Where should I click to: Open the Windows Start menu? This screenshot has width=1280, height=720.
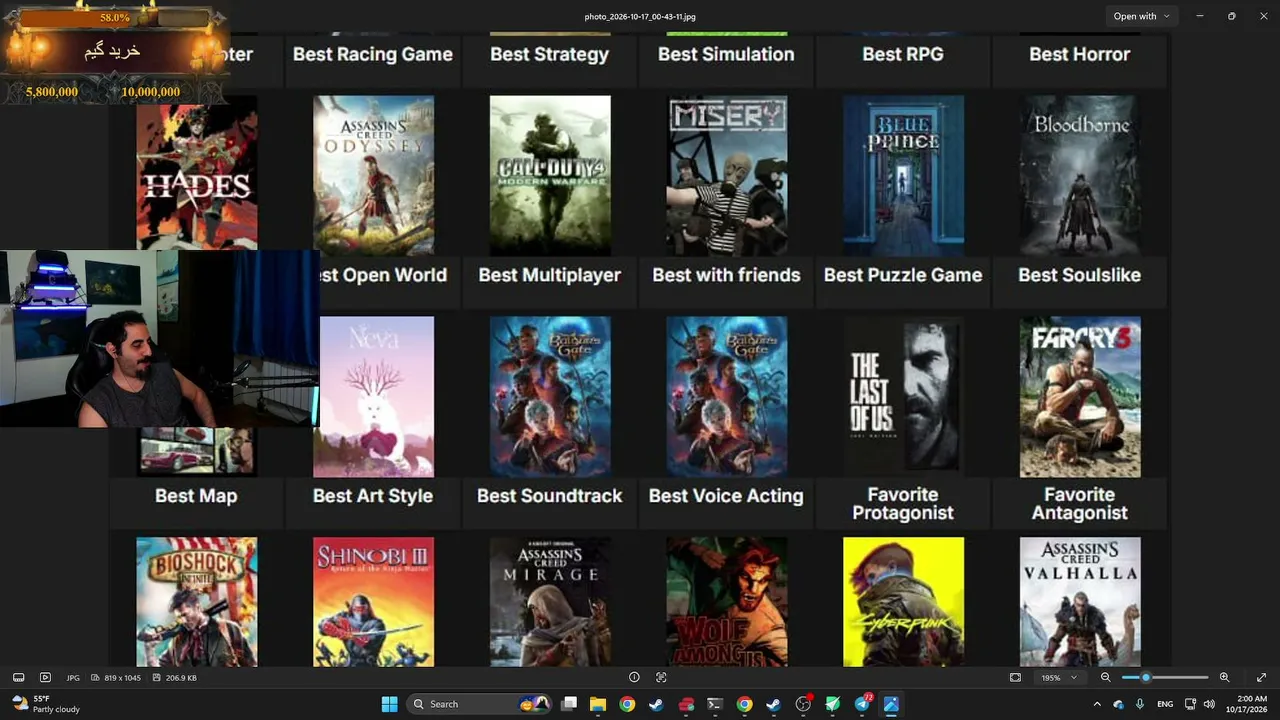(x=389, y=704)
